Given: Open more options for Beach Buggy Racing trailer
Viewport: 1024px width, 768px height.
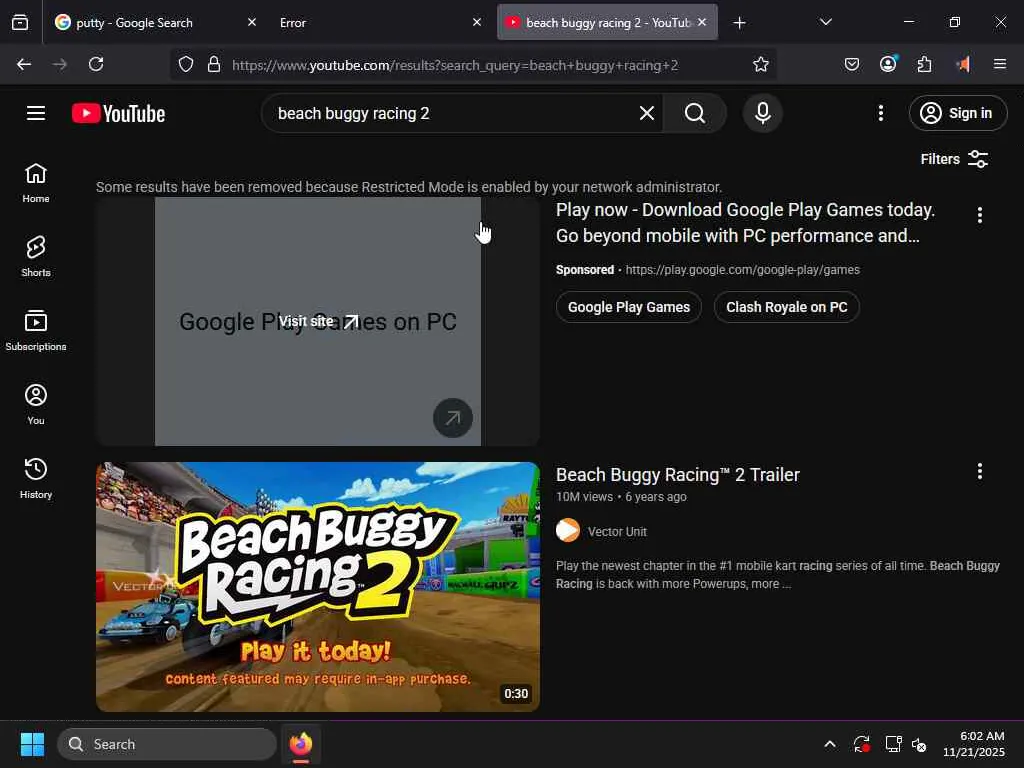Looking at the screenshot, I should [x=979, y=472].
